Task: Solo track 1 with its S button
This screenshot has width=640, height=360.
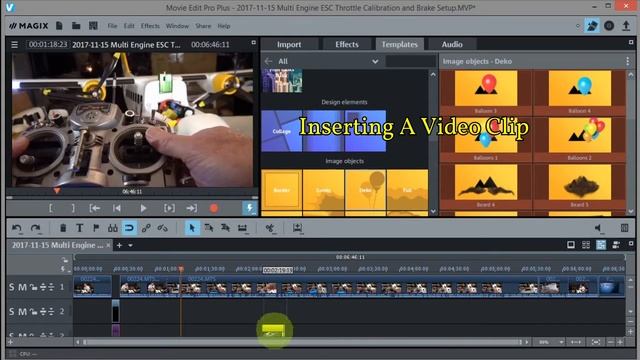Action: click(11, 287)
